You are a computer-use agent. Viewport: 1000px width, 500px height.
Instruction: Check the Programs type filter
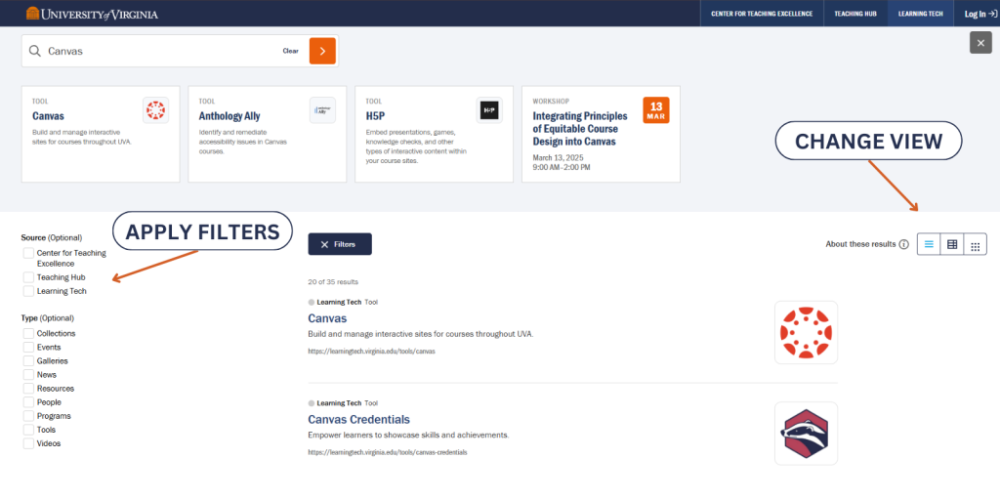pyautogui.click(x=29, y=416)
